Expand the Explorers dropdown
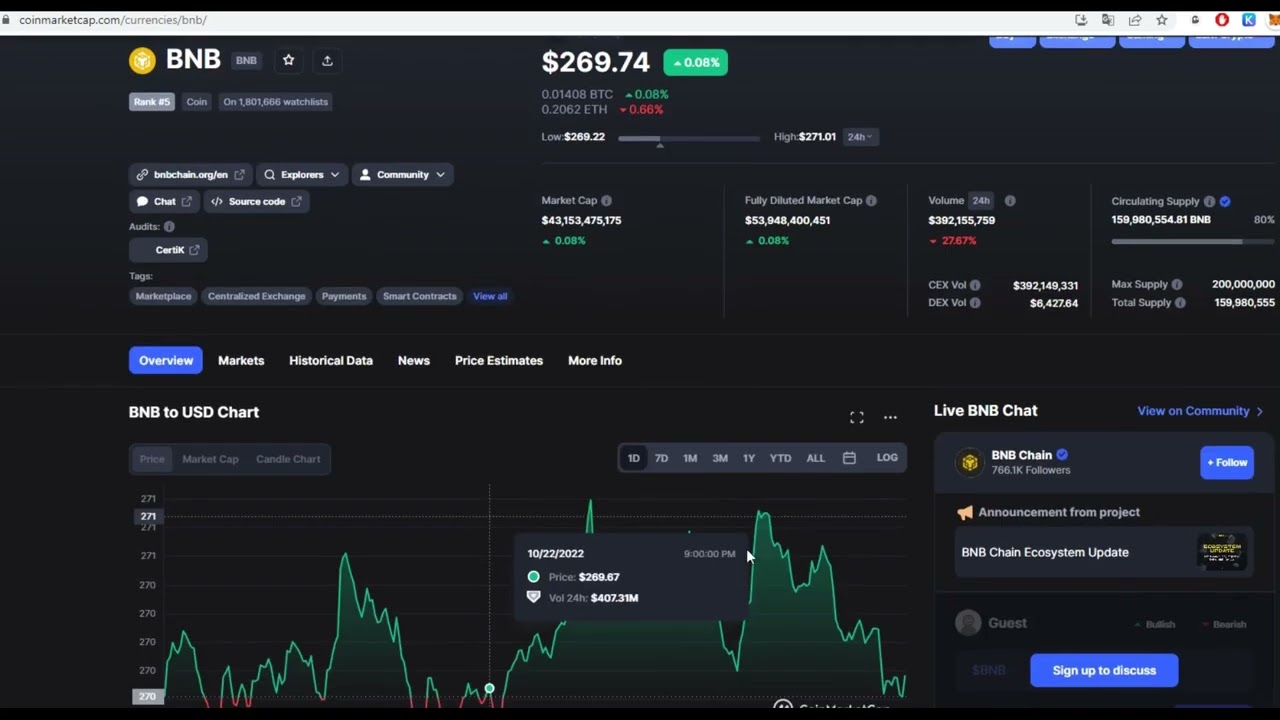The height and width of the screenshot is (720, 1280). pos(302,175)
